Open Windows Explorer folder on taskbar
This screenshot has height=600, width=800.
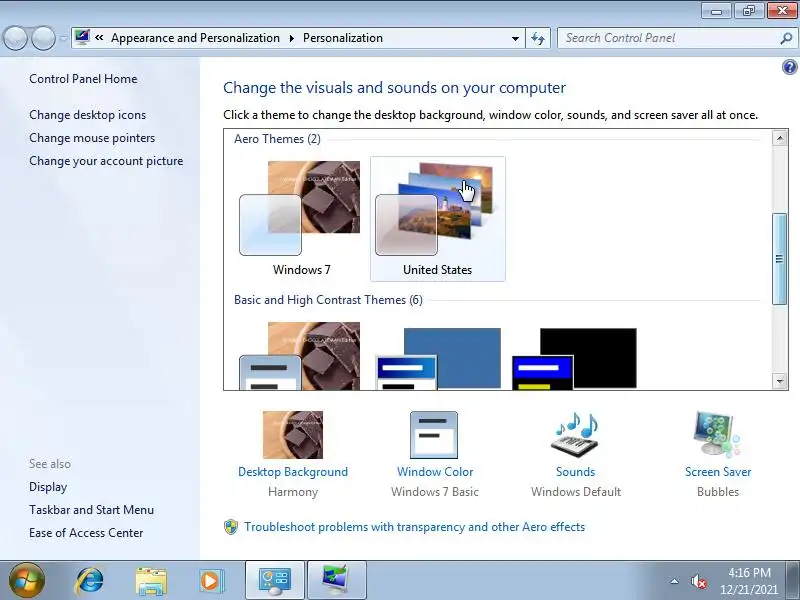[151, 581]
